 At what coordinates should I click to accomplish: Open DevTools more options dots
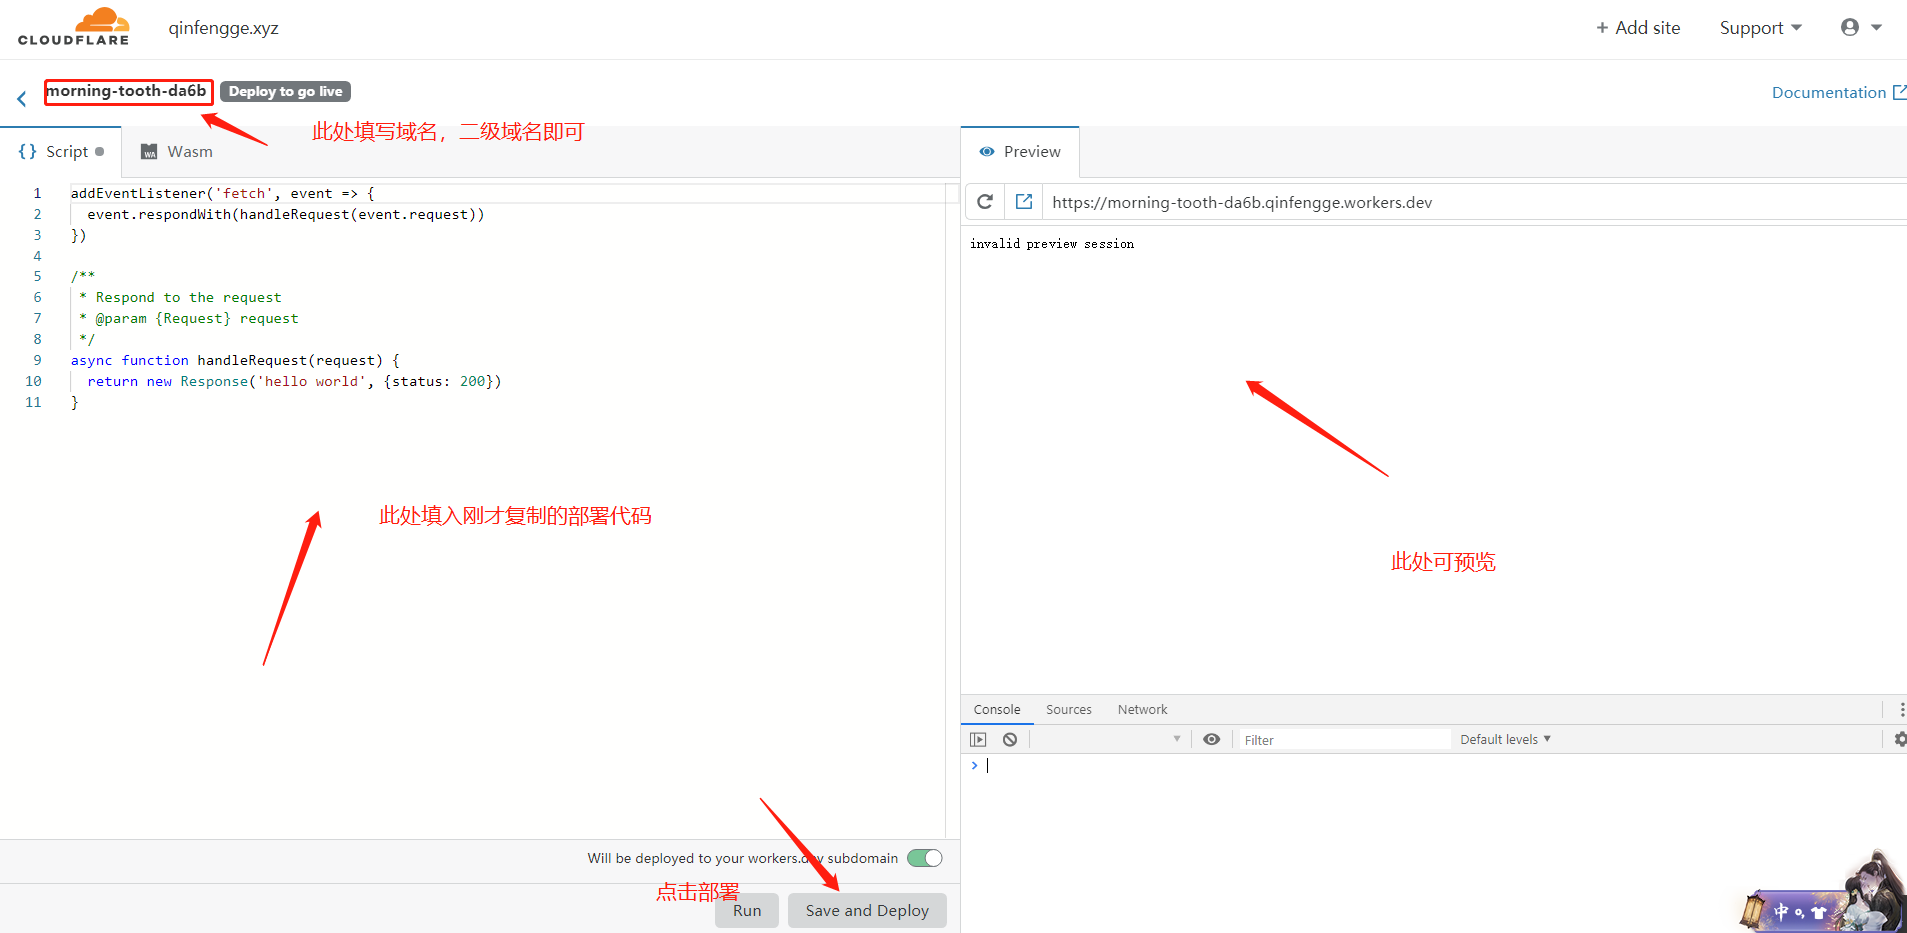(1901, 709)
